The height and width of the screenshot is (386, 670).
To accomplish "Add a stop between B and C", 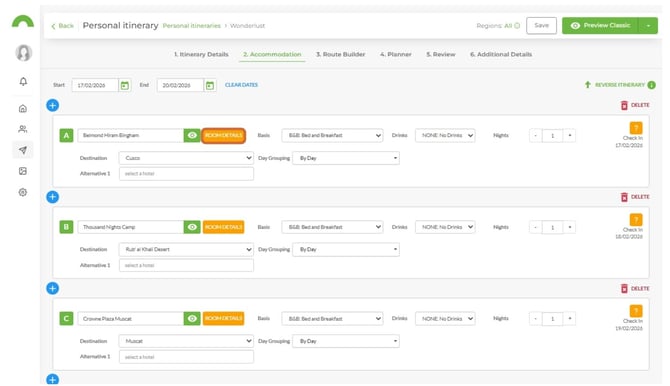I will [53, 289].
